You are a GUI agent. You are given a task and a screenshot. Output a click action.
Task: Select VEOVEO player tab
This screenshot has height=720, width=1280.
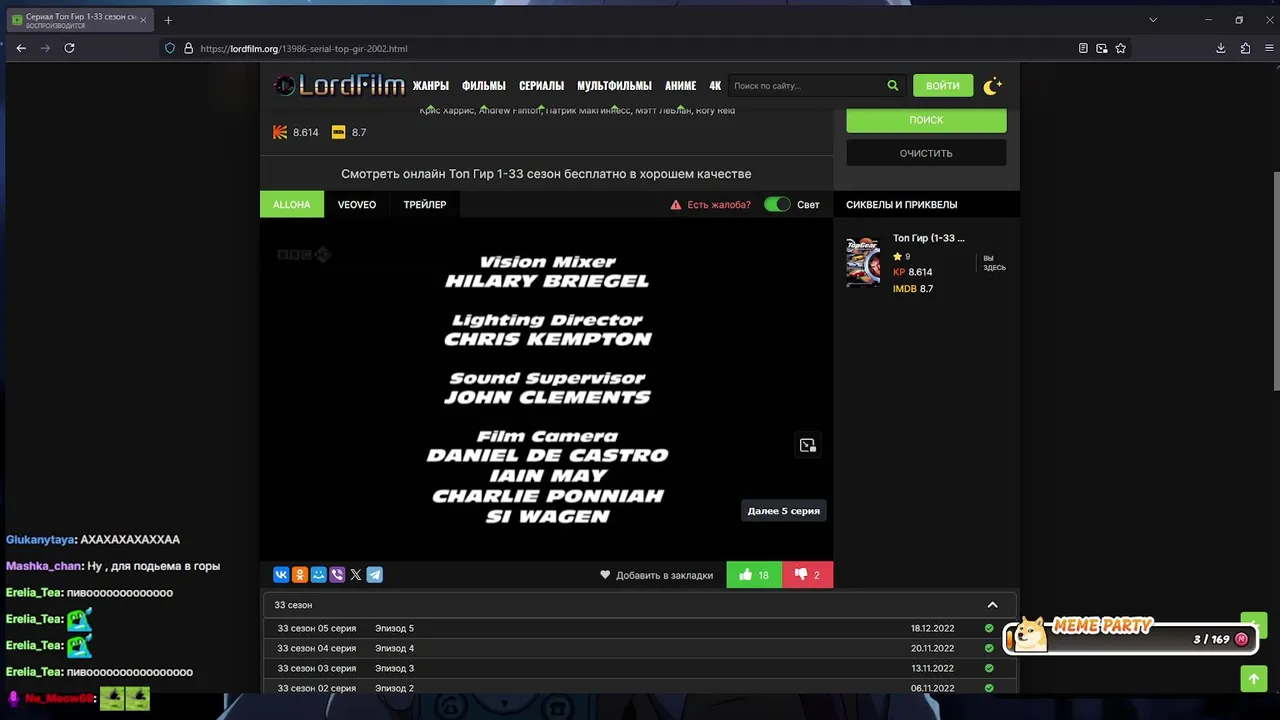click(357, 204)
